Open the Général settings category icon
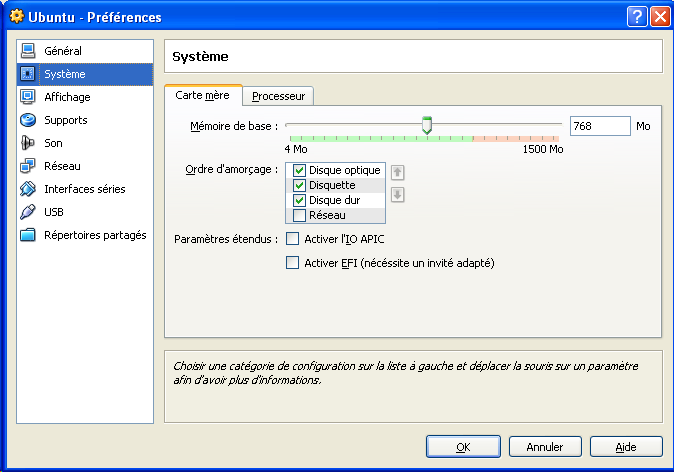The width and height of the screenshot is (674, 472). pos(28,51)
